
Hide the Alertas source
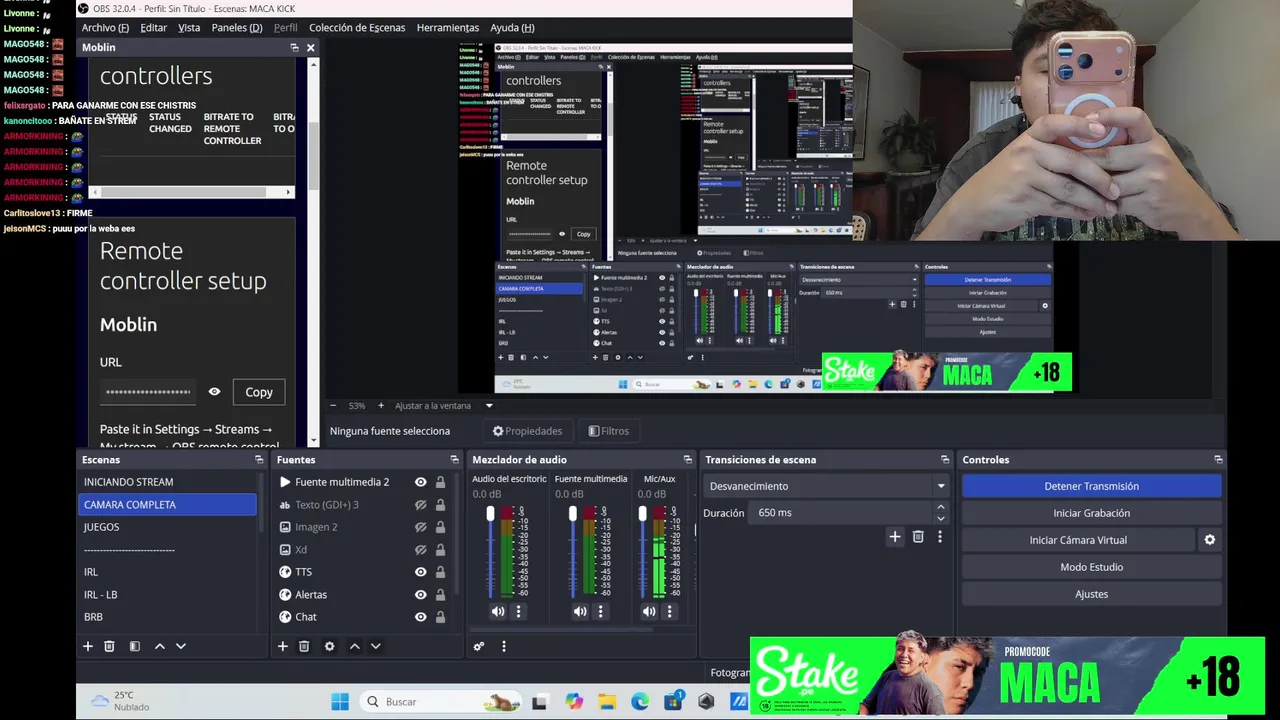[x=421, y=595]
